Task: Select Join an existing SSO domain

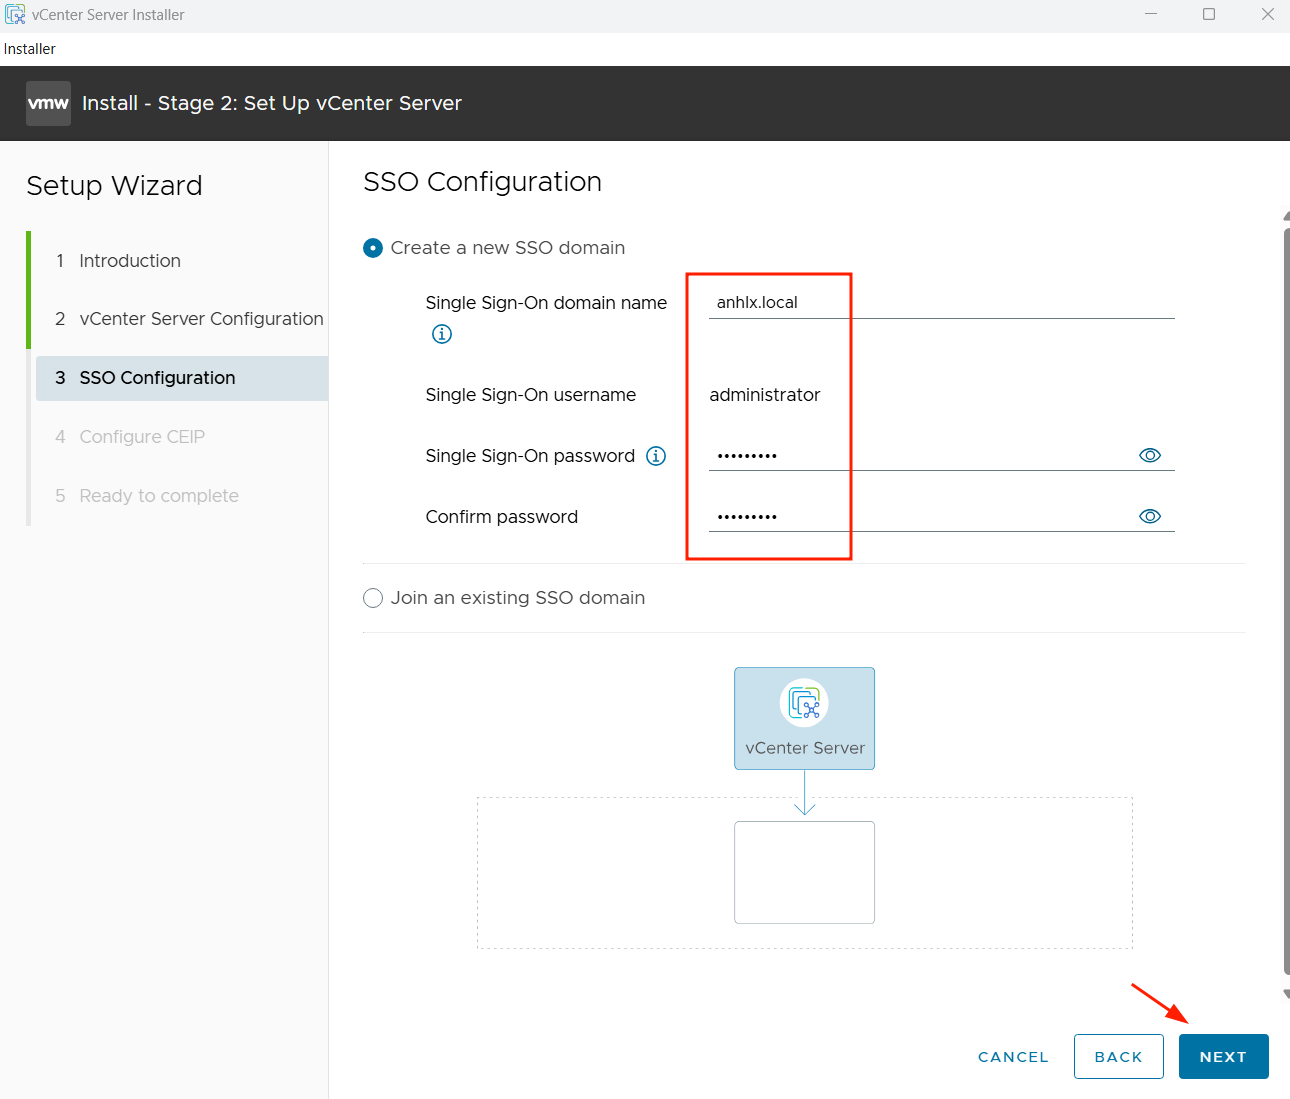Action: 373,598
